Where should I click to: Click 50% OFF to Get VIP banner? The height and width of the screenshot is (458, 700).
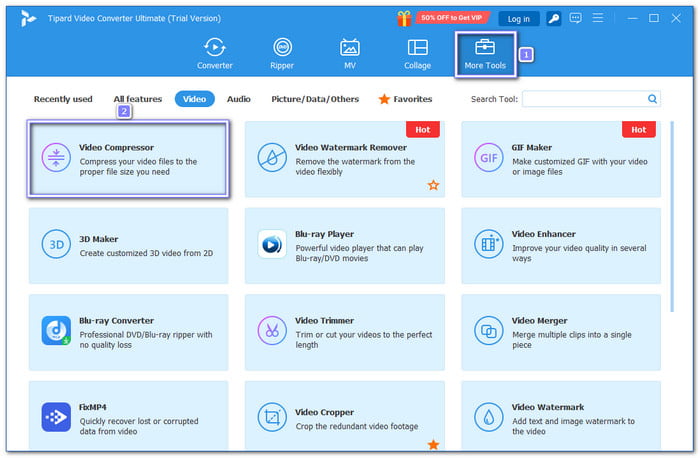[x=452, y=18]
